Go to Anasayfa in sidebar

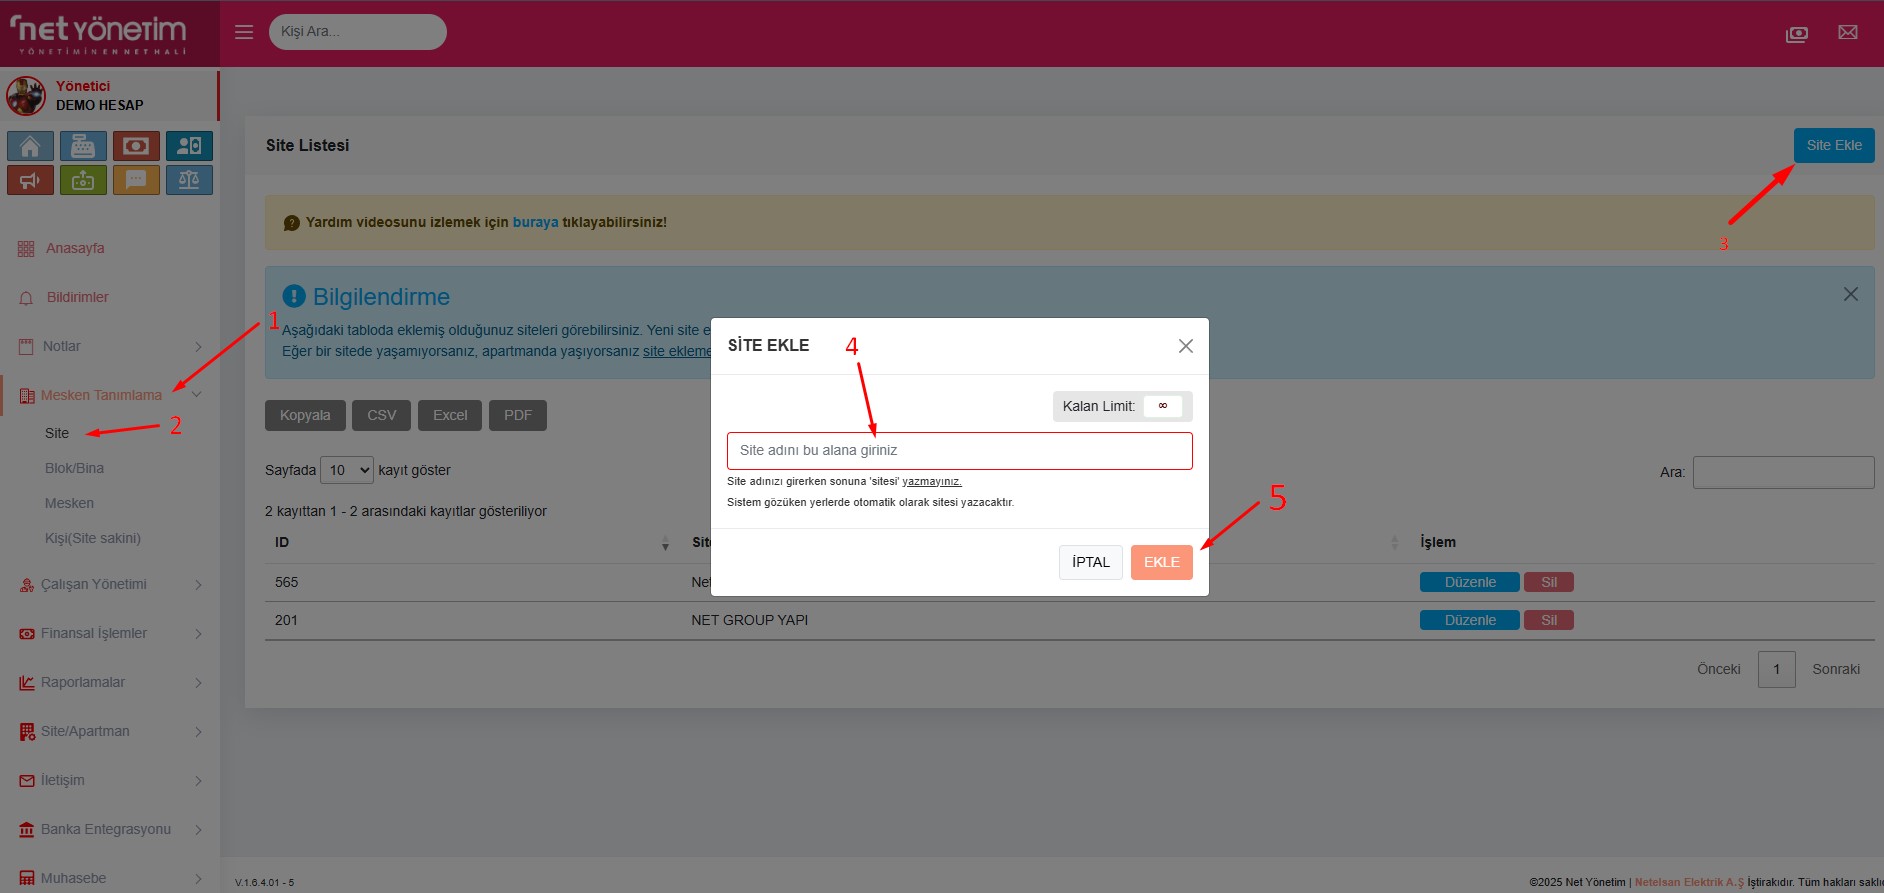(x=75, y=248)
